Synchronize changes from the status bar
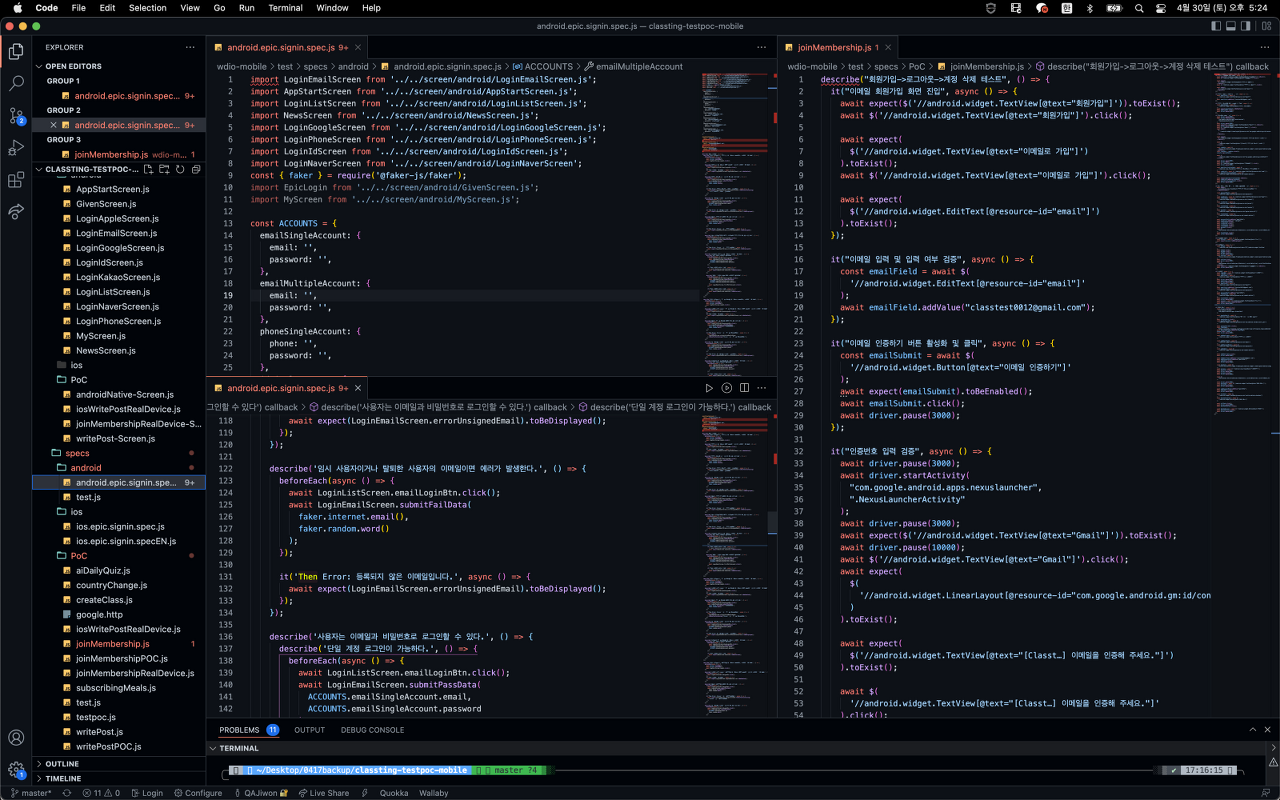This screenshot has height=800, width=1280. [x=67, y=793]
